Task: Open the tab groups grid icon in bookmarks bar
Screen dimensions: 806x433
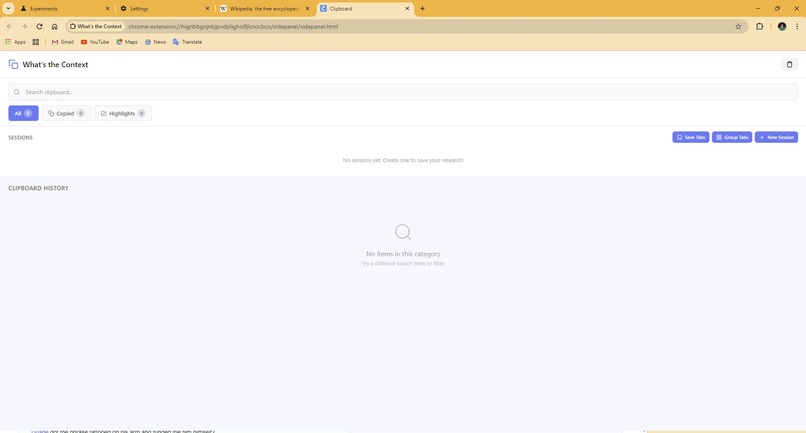Action: click(35, 42)
